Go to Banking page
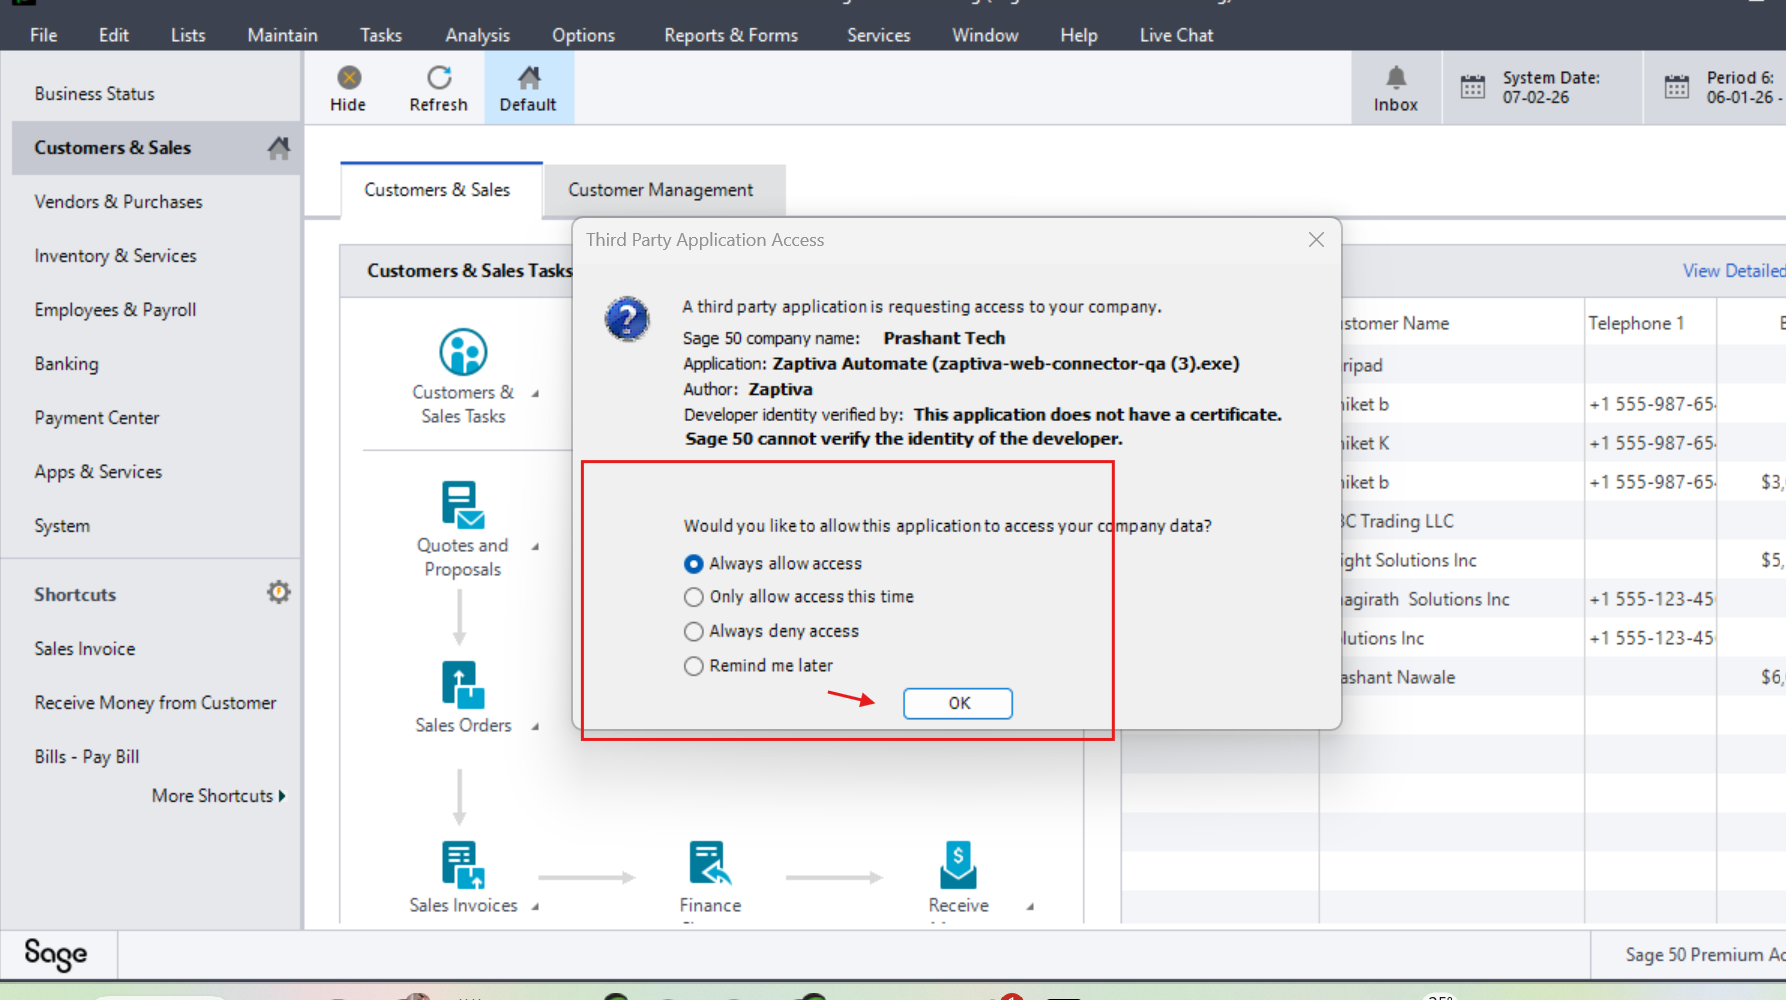The width and height of the screenshot is (1786, 1000). point(67,364)
